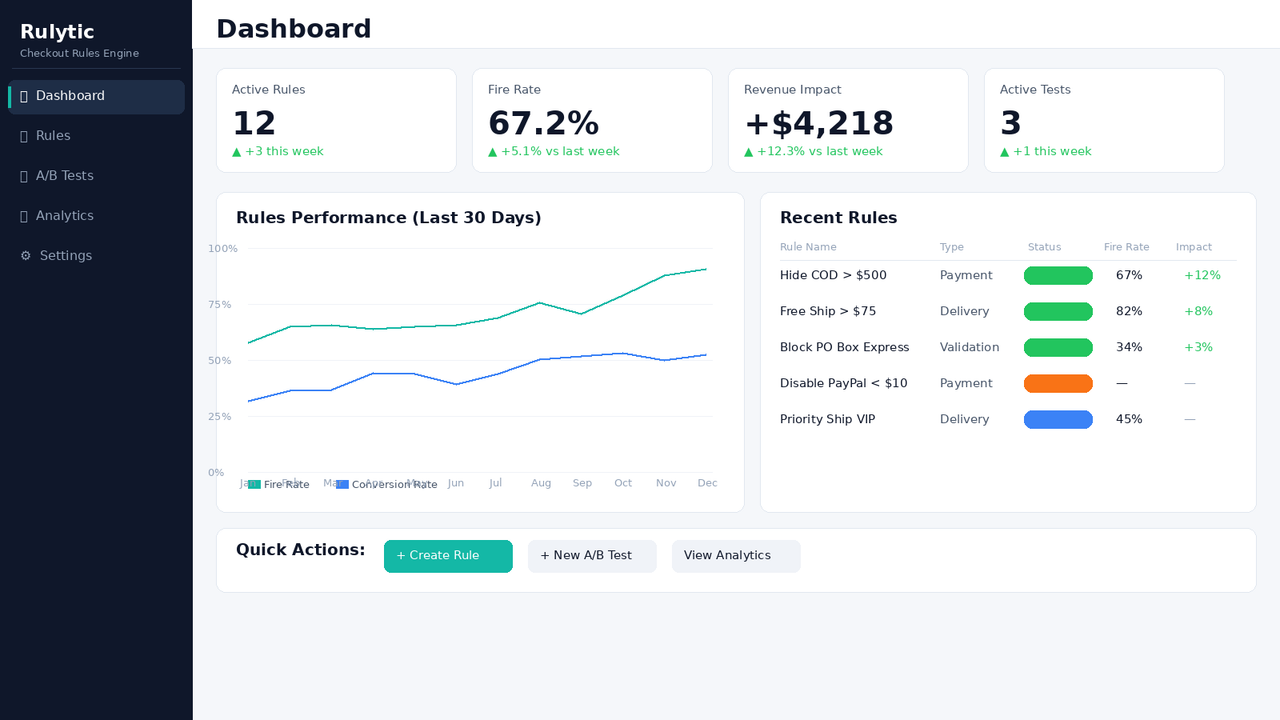This screenshot has height=720, width=1280.
Task: Click the +1 this week trend text
Action: pos(1046,152)
